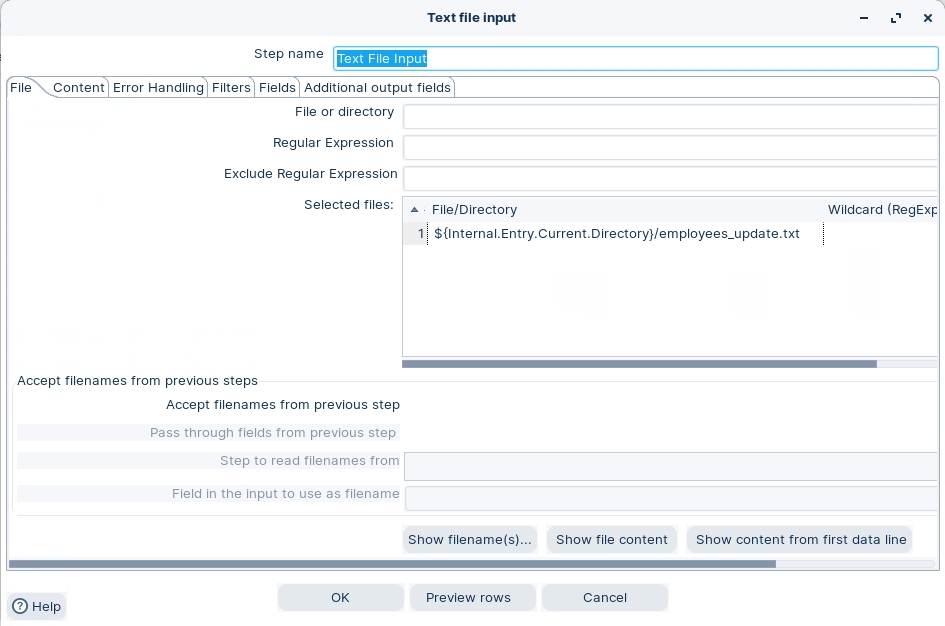Click the Selected files horizontal scrollbar

[640, 364]
